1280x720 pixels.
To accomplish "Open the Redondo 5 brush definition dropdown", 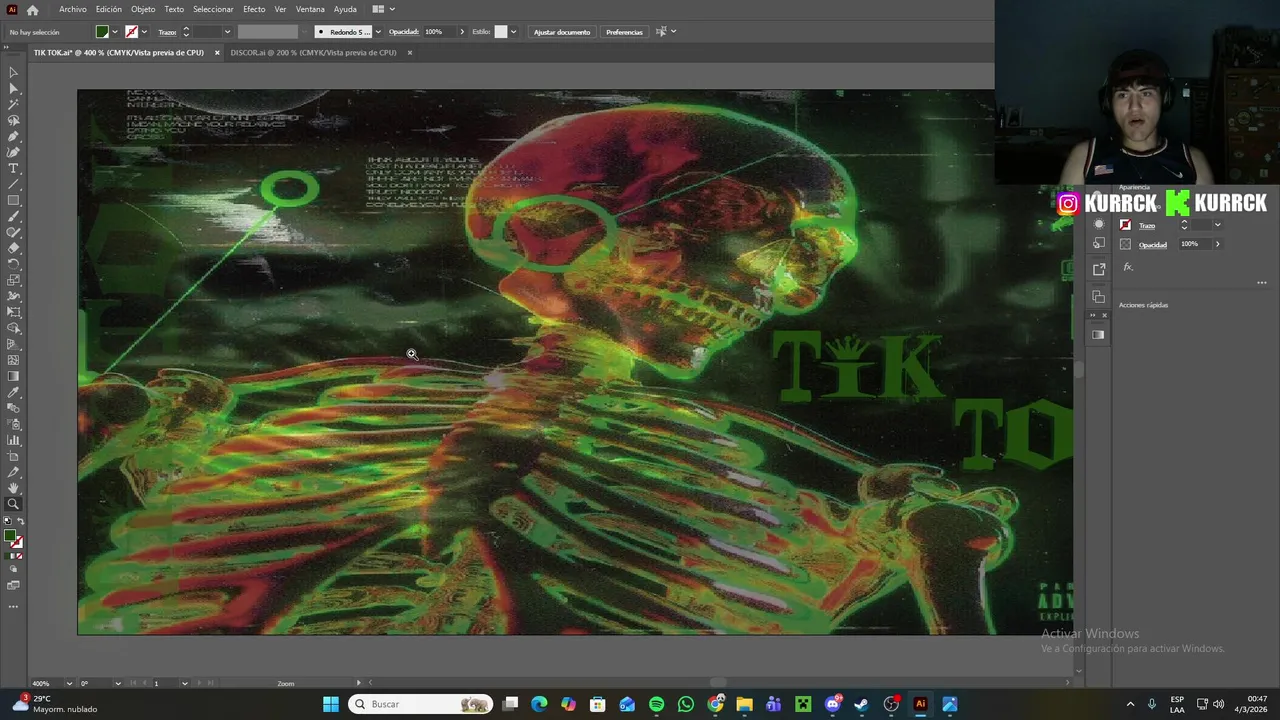I will 377,32.
